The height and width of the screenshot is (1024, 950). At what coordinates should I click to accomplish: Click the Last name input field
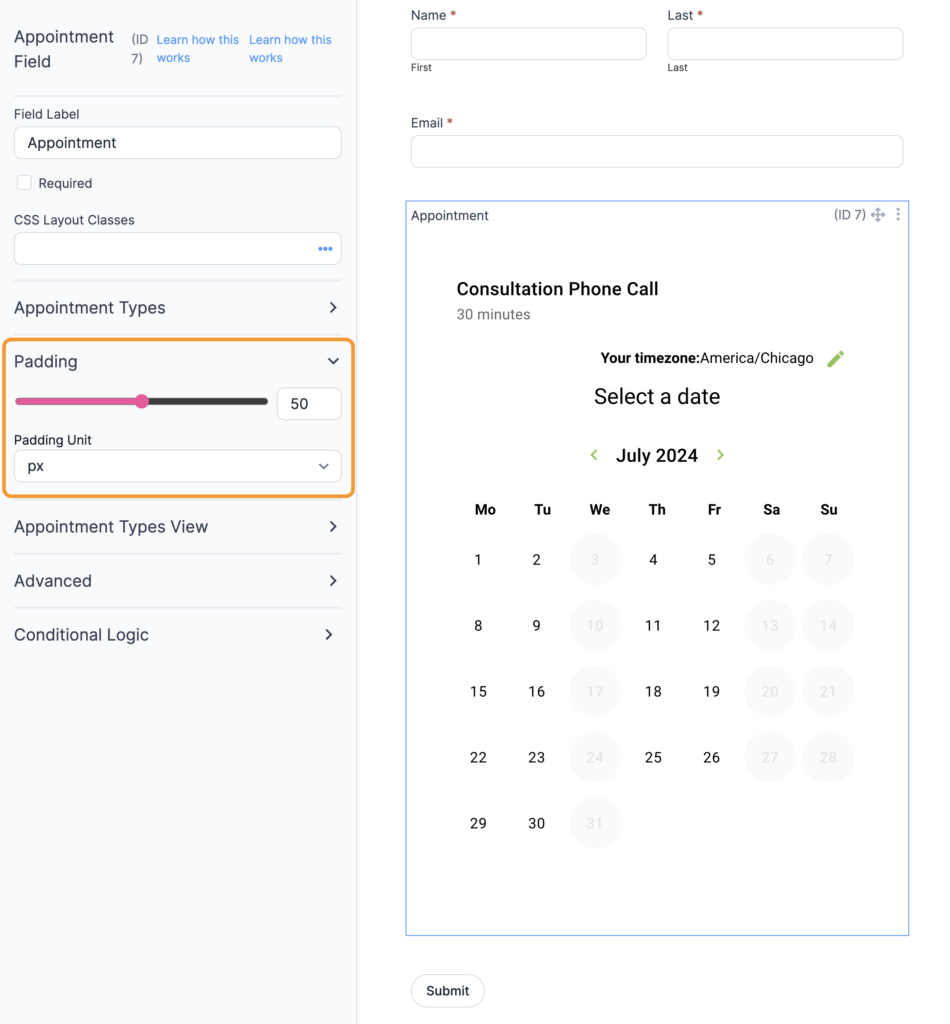(x=785, y=44)
